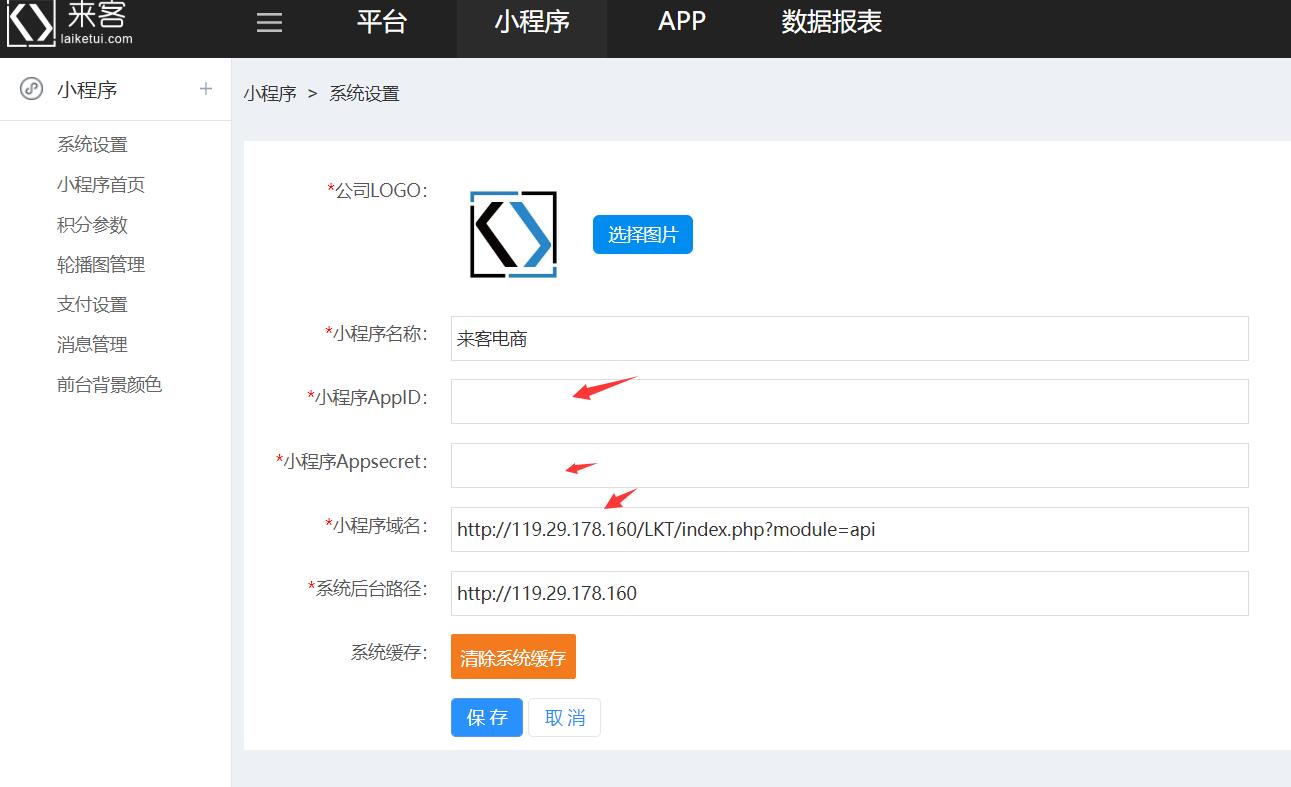
Task: Open 积分参数 in the sidebar
Action: [92, 225]
